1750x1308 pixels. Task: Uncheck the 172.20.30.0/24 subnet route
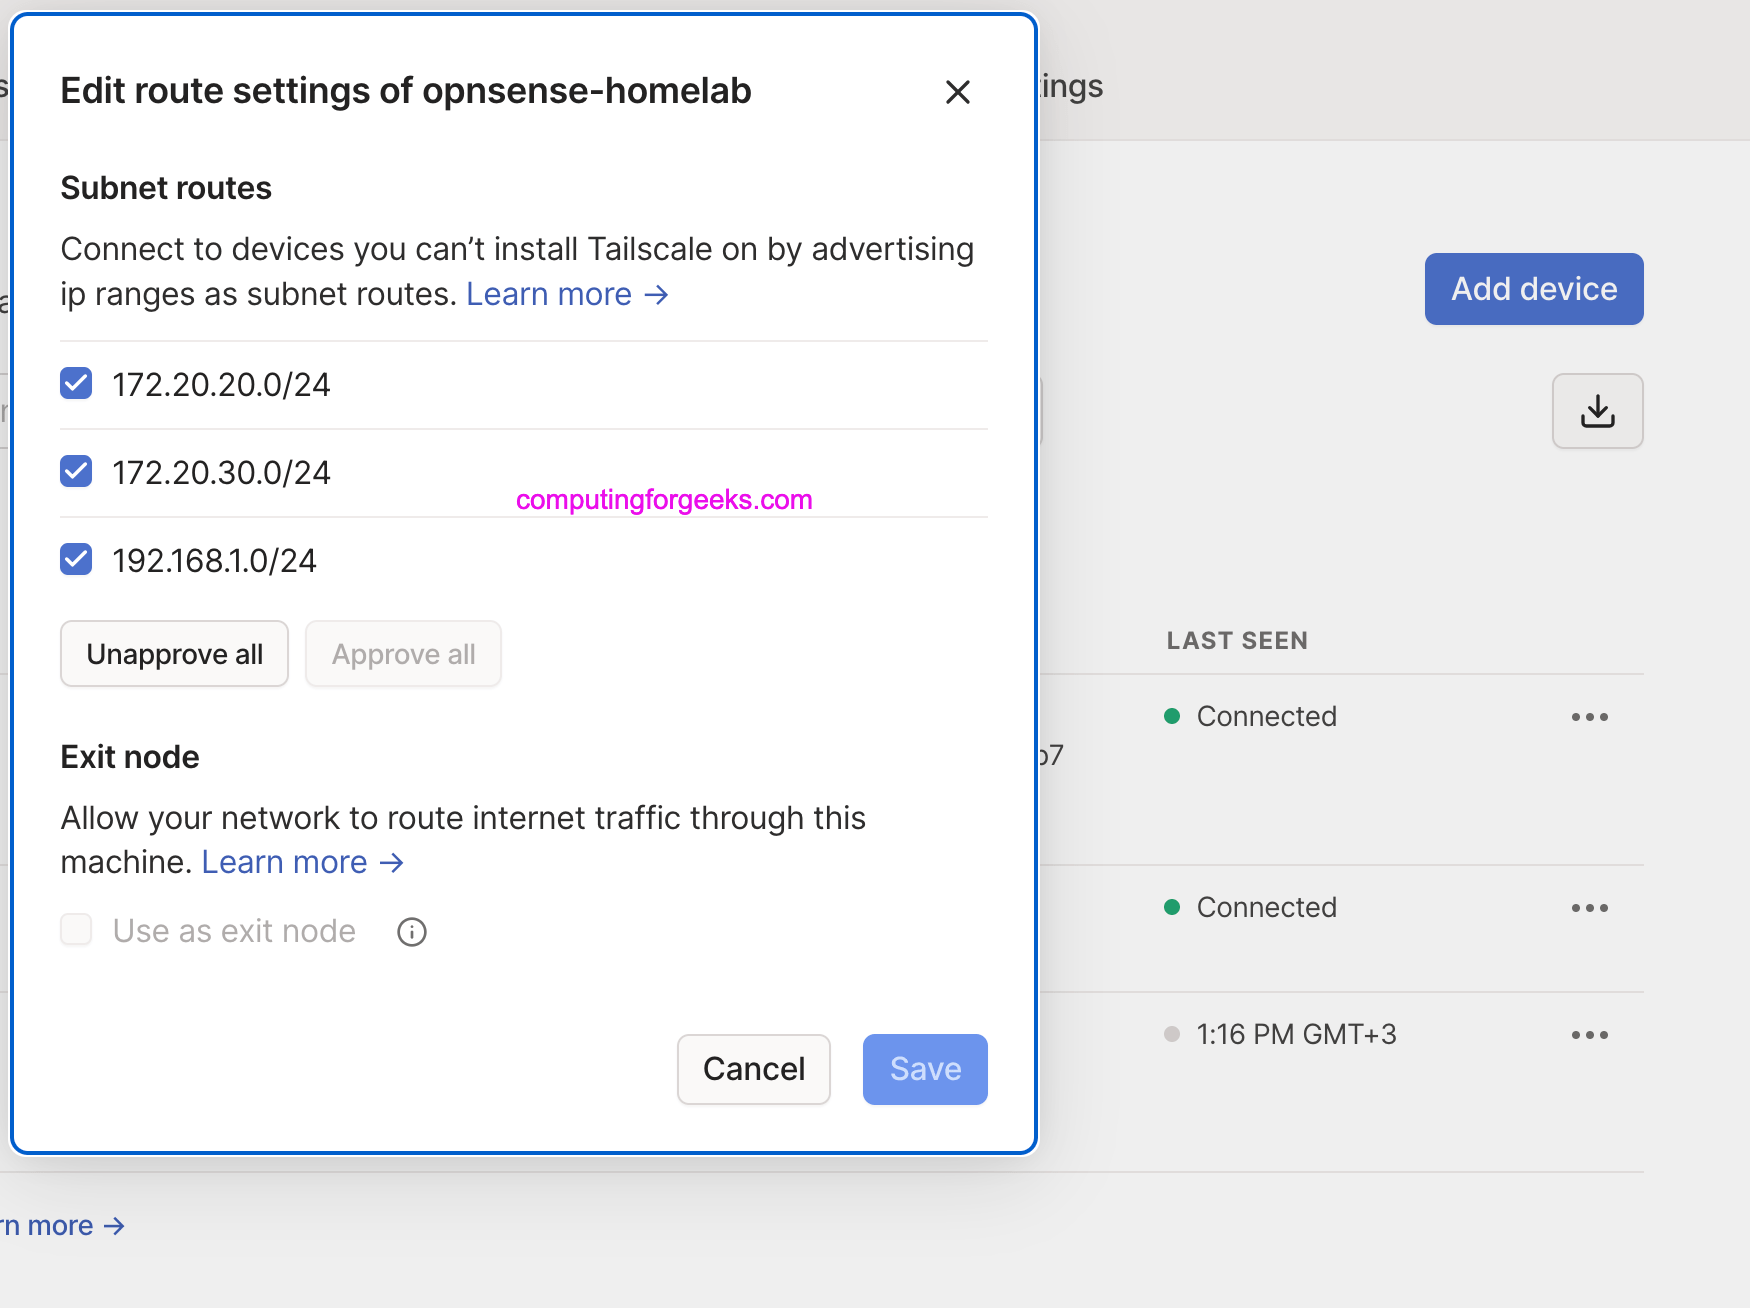(77, 471)
